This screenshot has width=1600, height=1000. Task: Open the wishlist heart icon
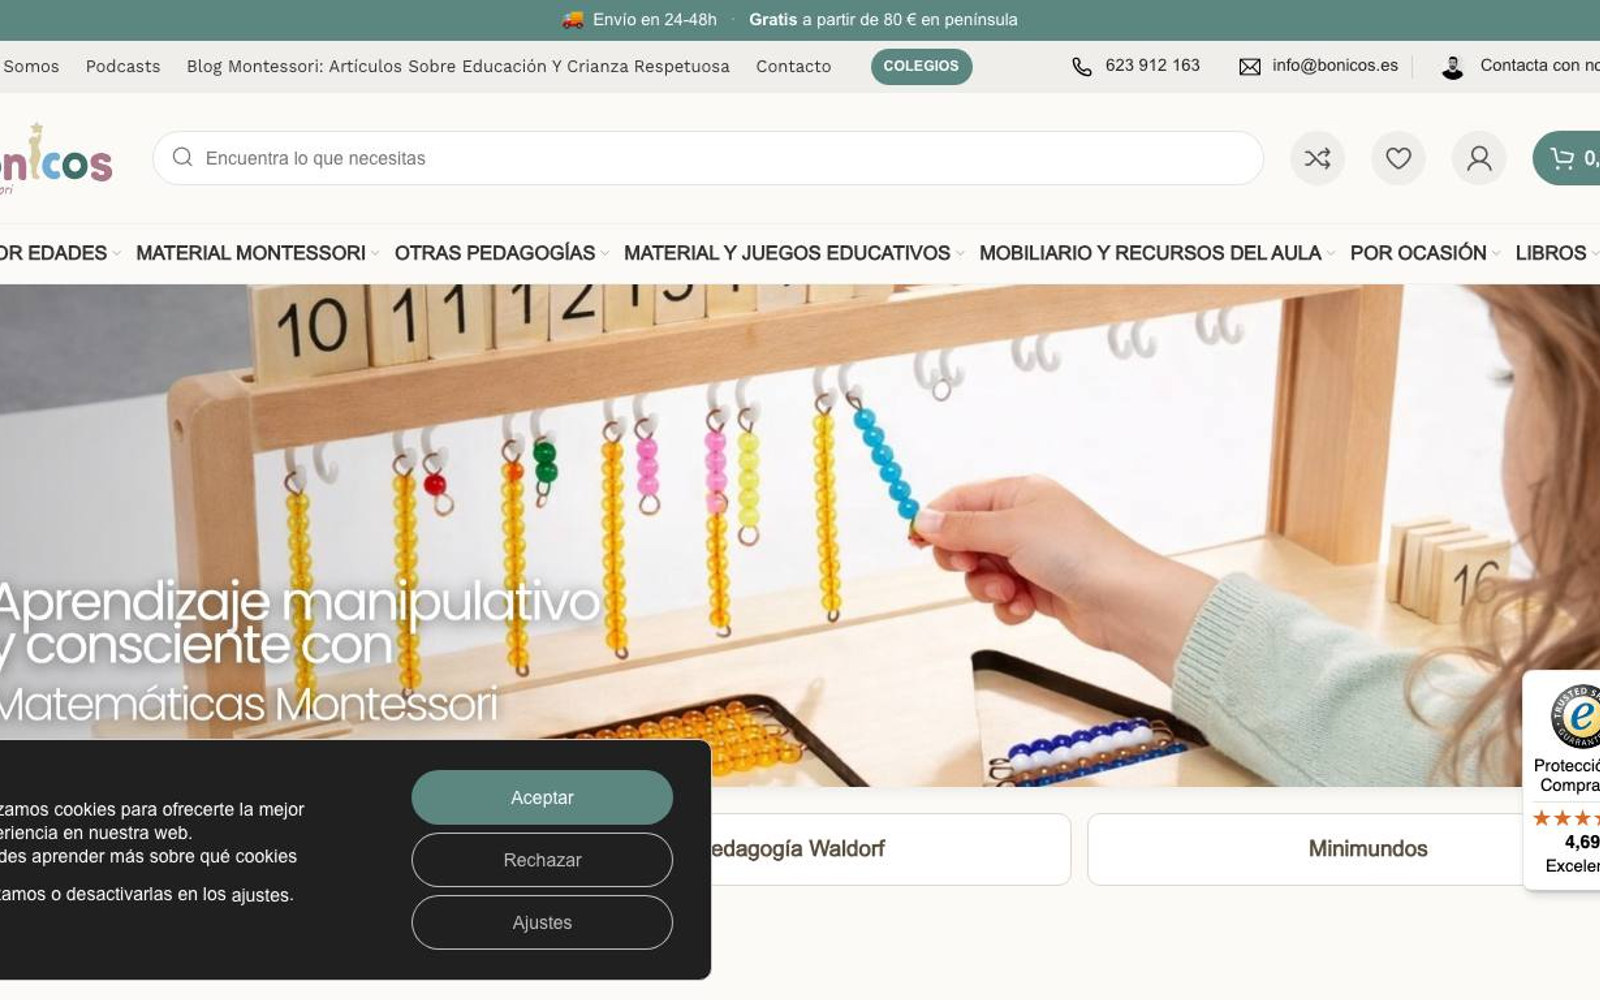[1398, 158]
